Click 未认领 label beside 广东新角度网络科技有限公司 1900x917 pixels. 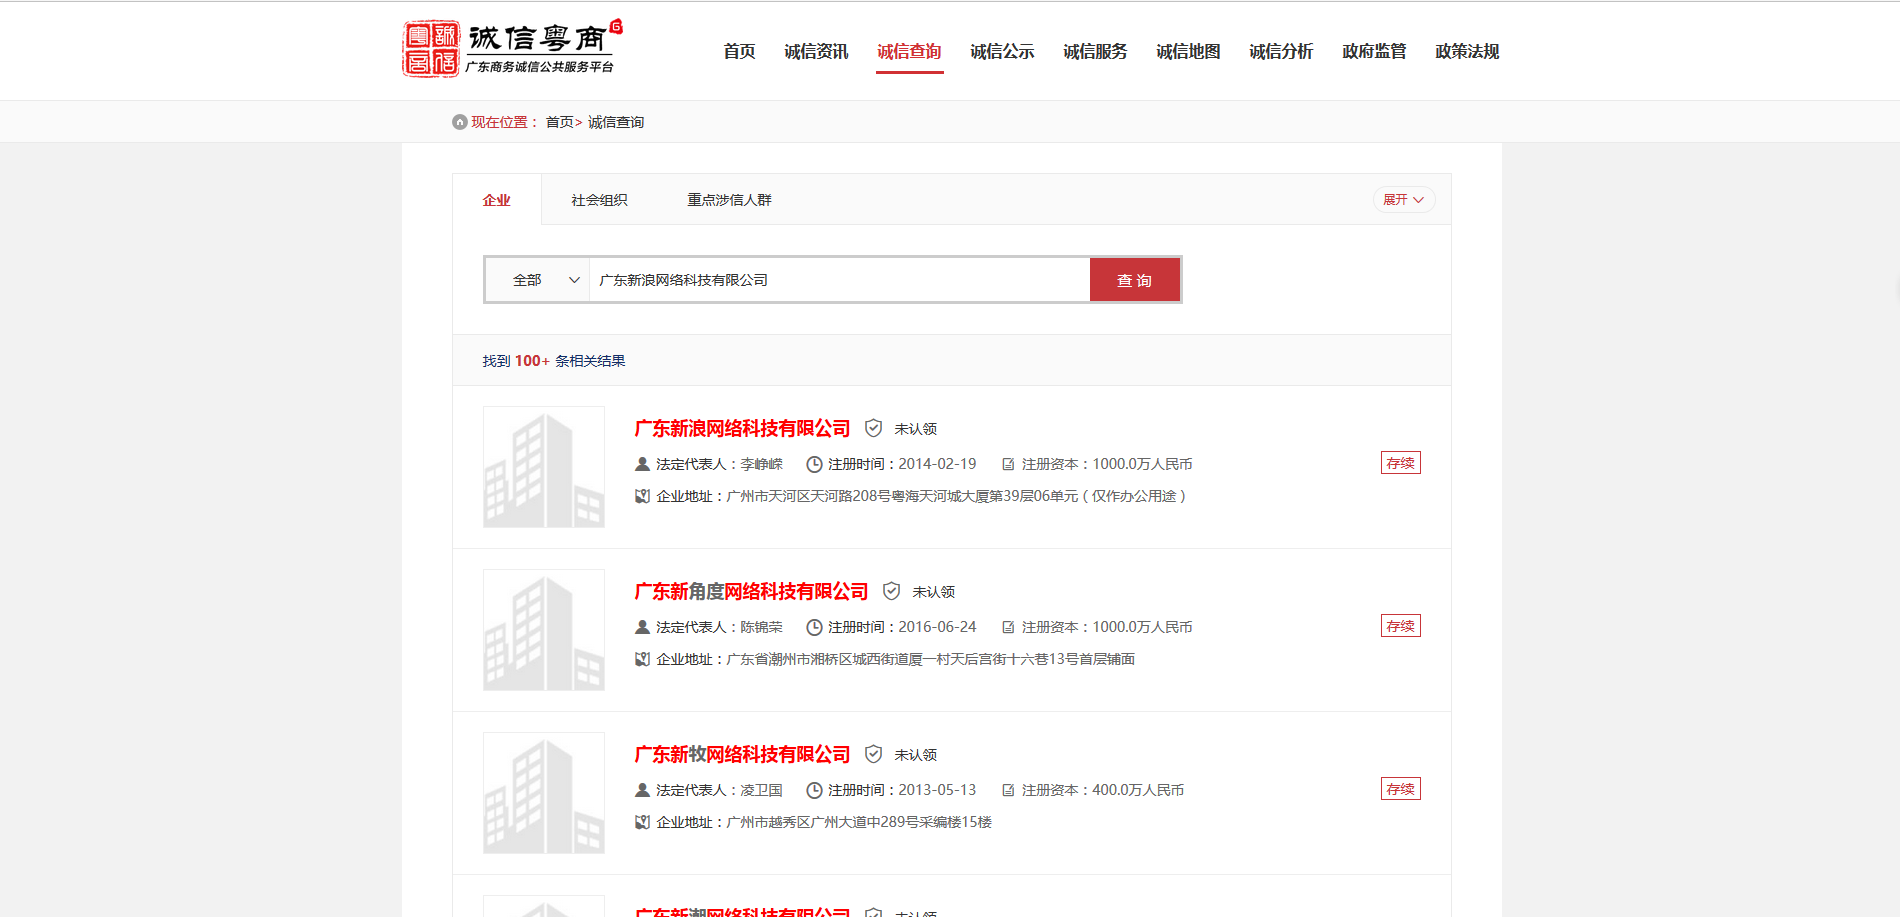934,592
